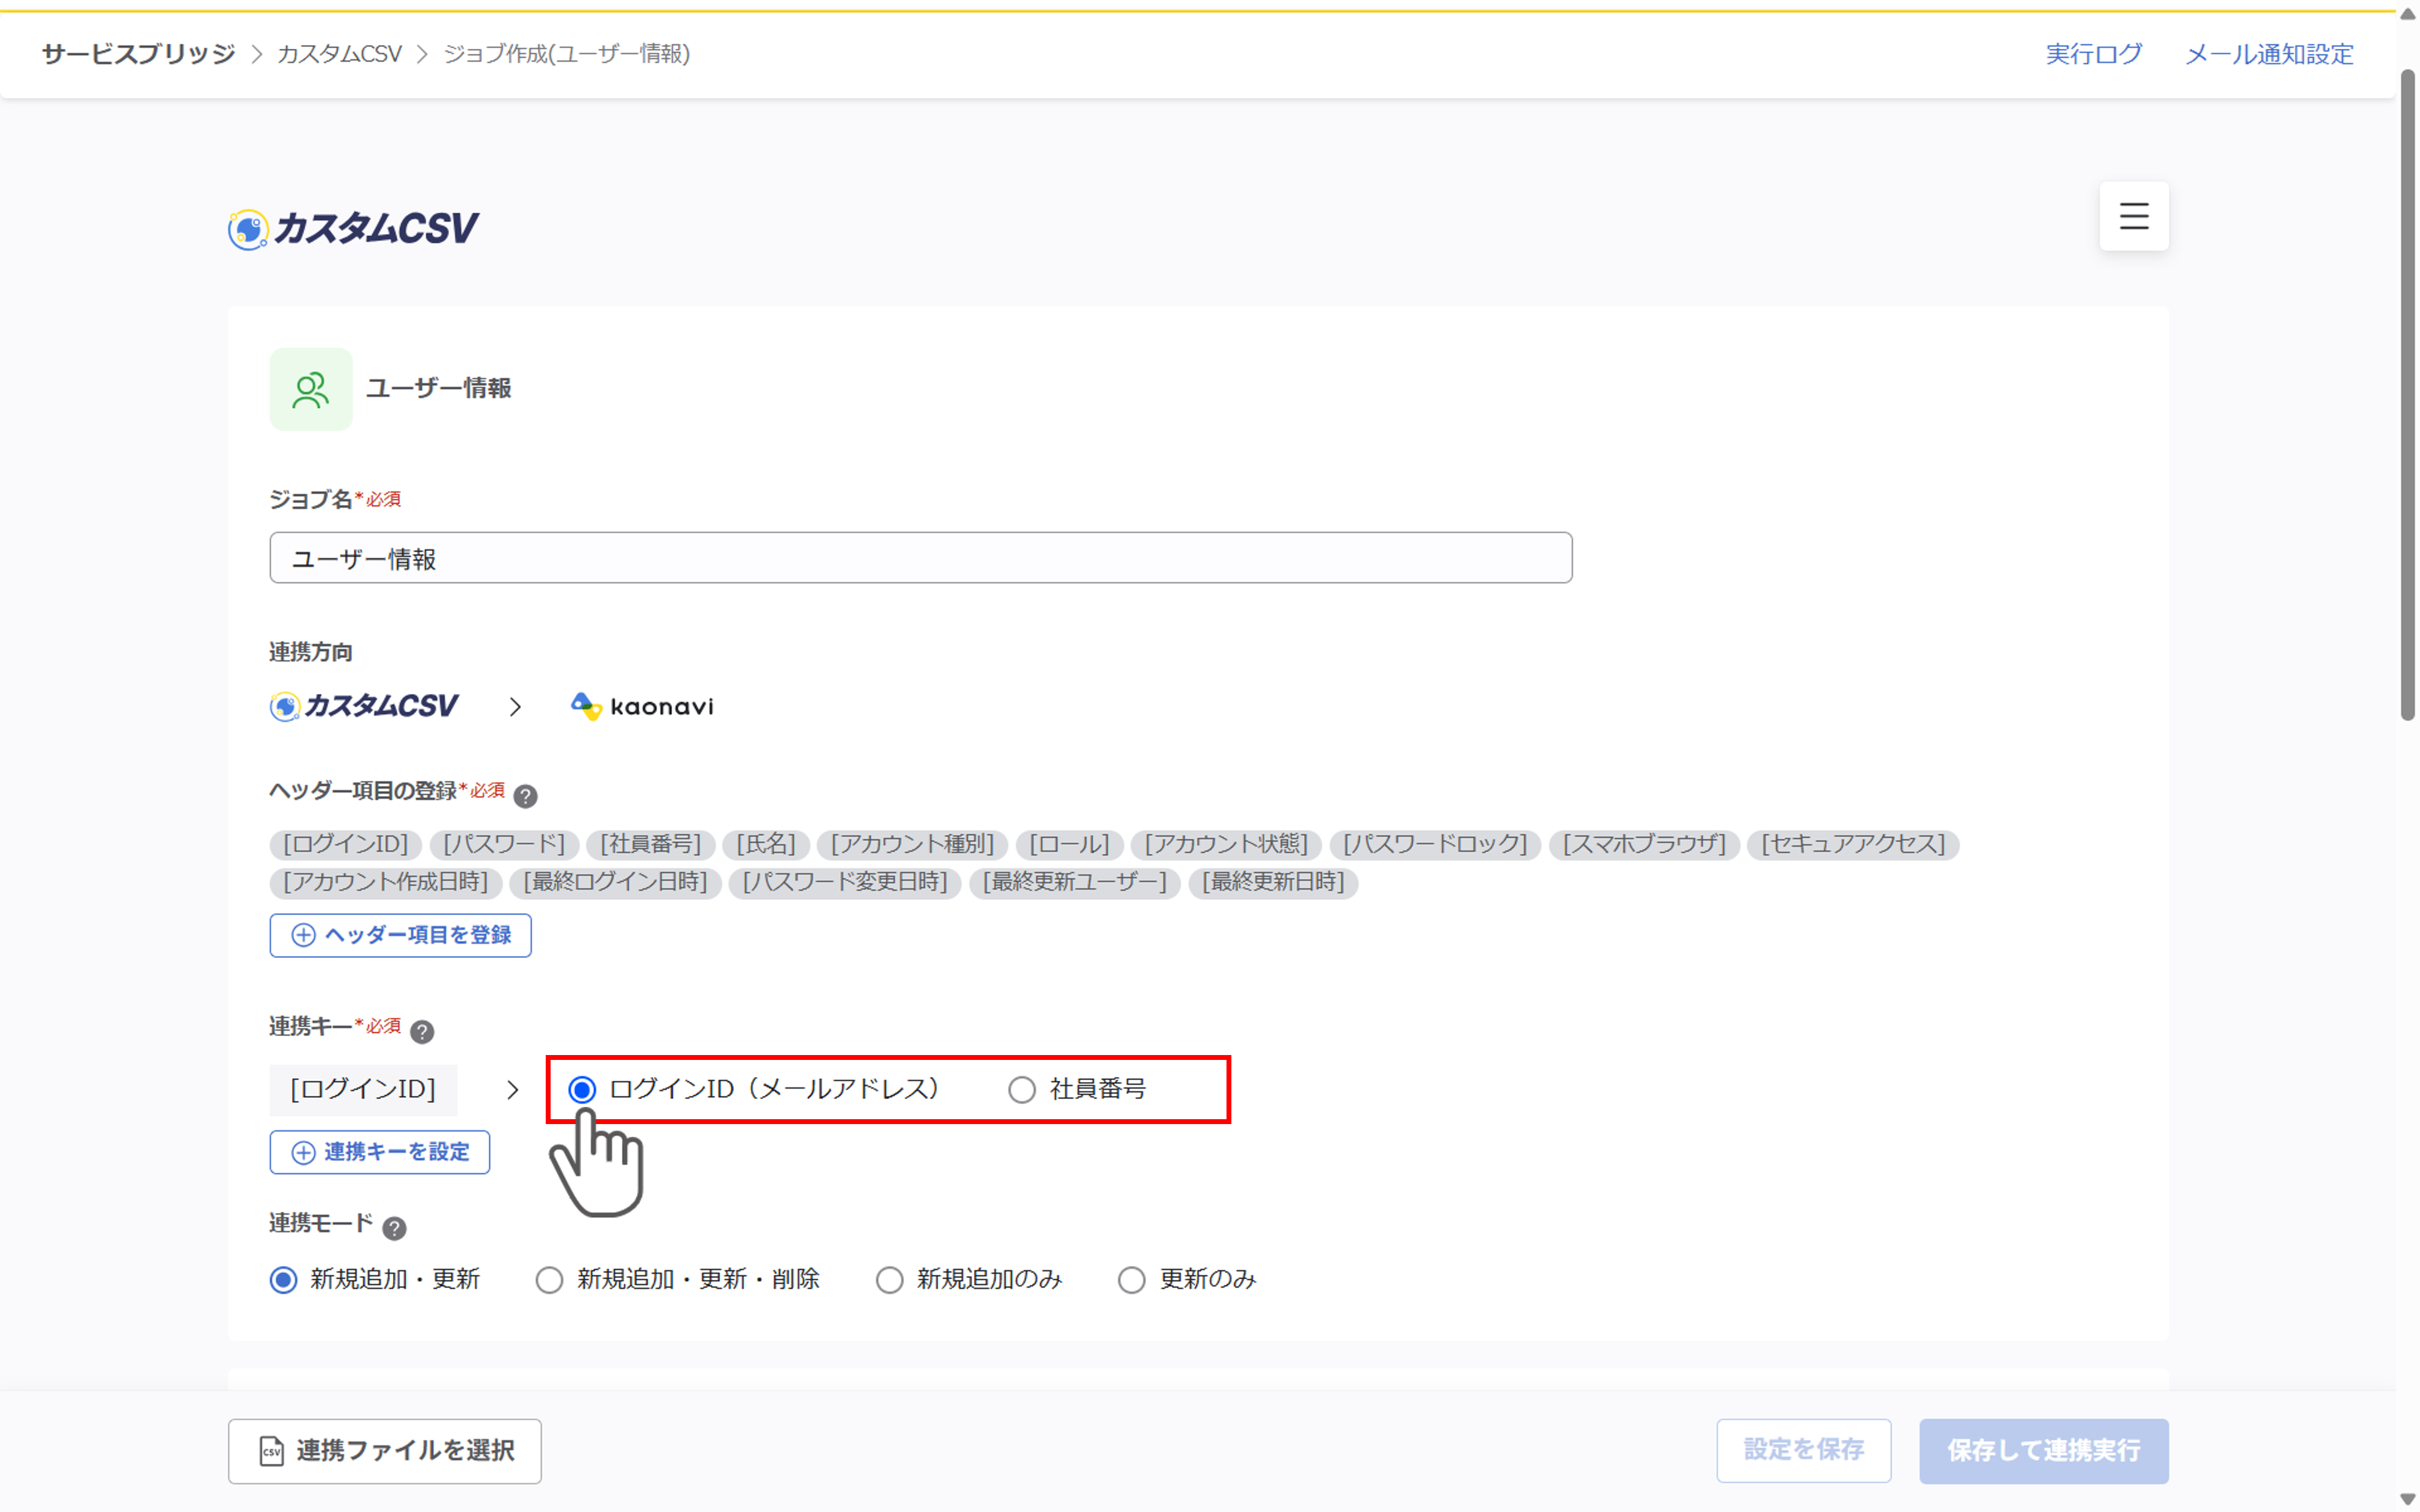Click the カスタムCSV logo at top
This screenshot has width=2420, height=1512.
click(x=353, y=229)
